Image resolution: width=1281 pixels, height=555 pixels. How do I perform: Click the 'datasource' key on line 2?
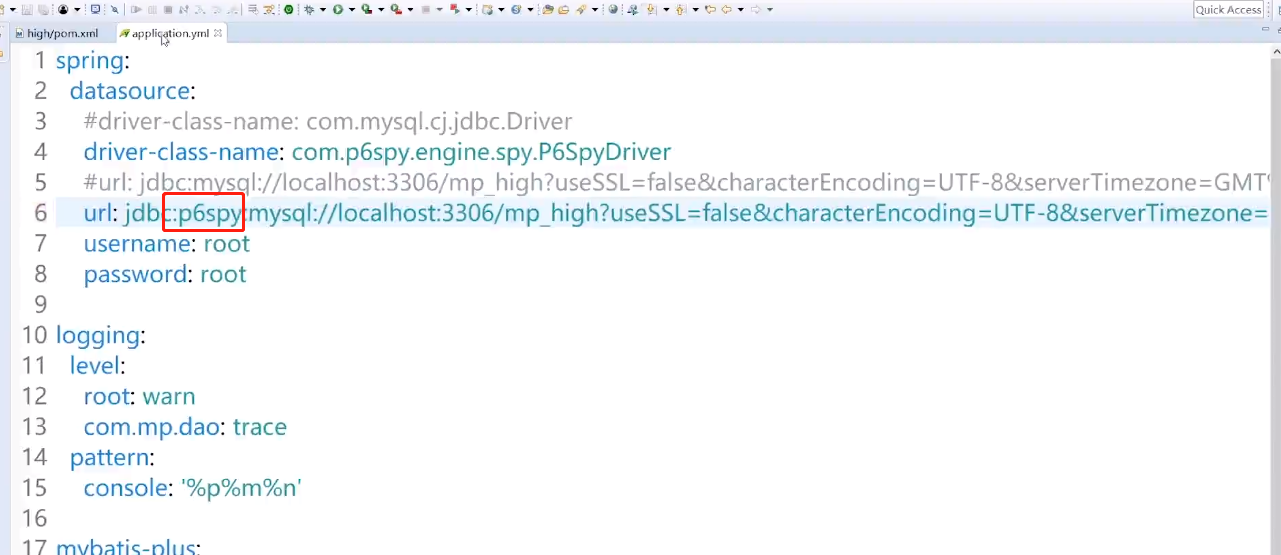pos(129,91)
